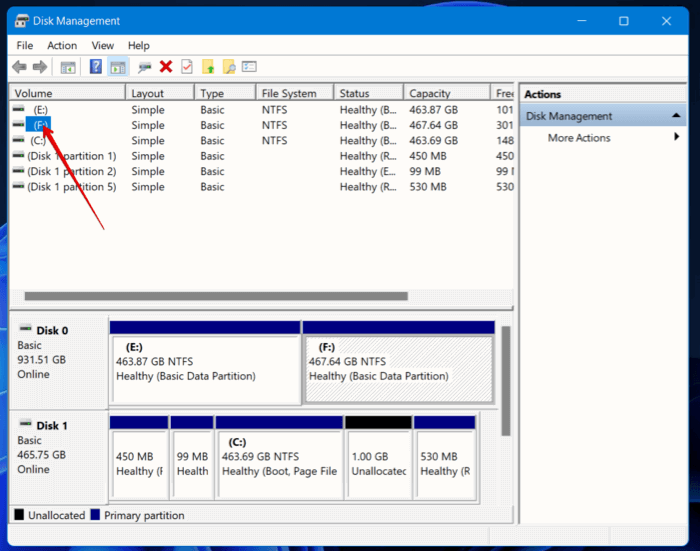Expand the More Actions submenu arrow

coord(677,137)
